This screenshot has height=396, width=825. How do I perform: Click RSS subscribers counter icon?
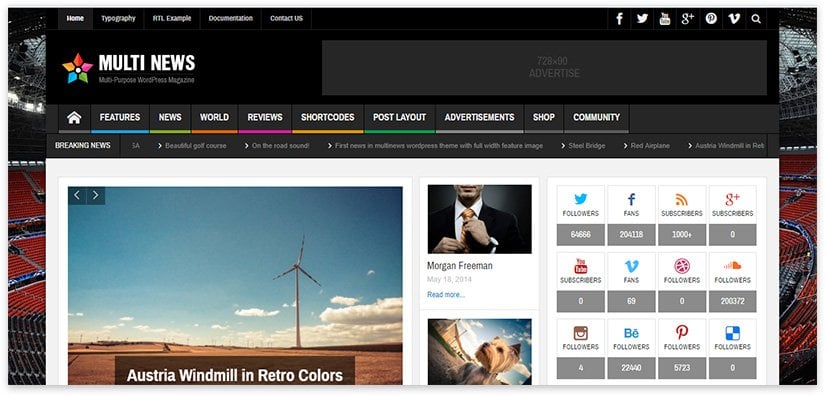pyautogui.click(x=682, y=200)
